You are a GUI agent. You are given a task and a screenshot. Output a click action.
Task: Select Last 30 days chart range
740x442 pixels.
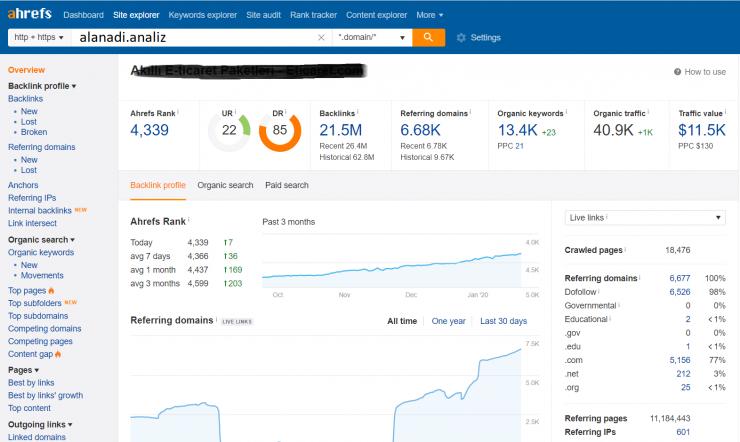click(504, 321)
